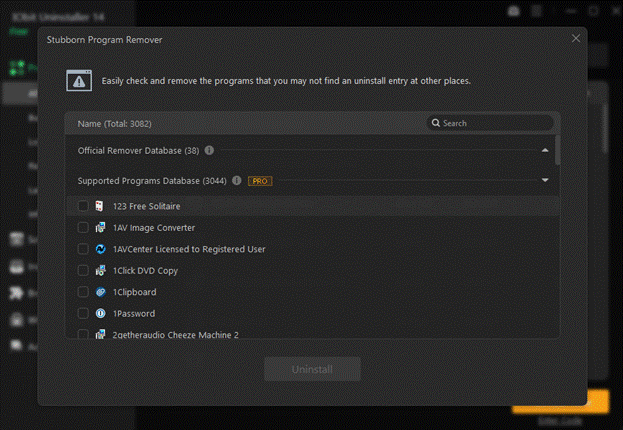623x430 pixels.
Task: Click the 1AV Image Converter icon
Action: pyautogui.click(x=100, y=227)
